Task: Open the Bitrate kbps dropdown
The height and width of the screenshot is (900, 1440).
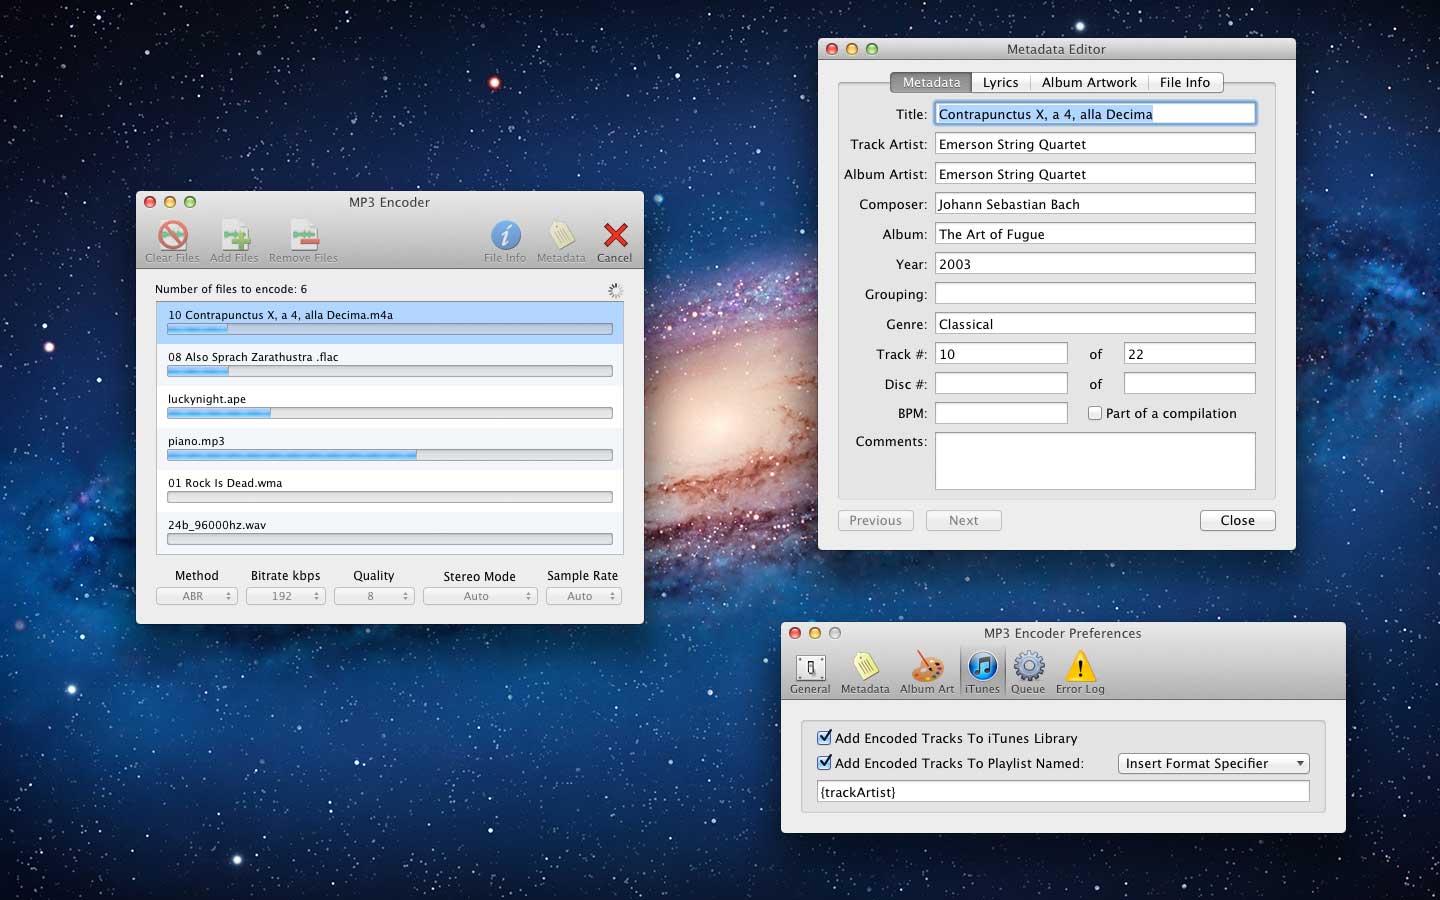Action: (285, 595)
